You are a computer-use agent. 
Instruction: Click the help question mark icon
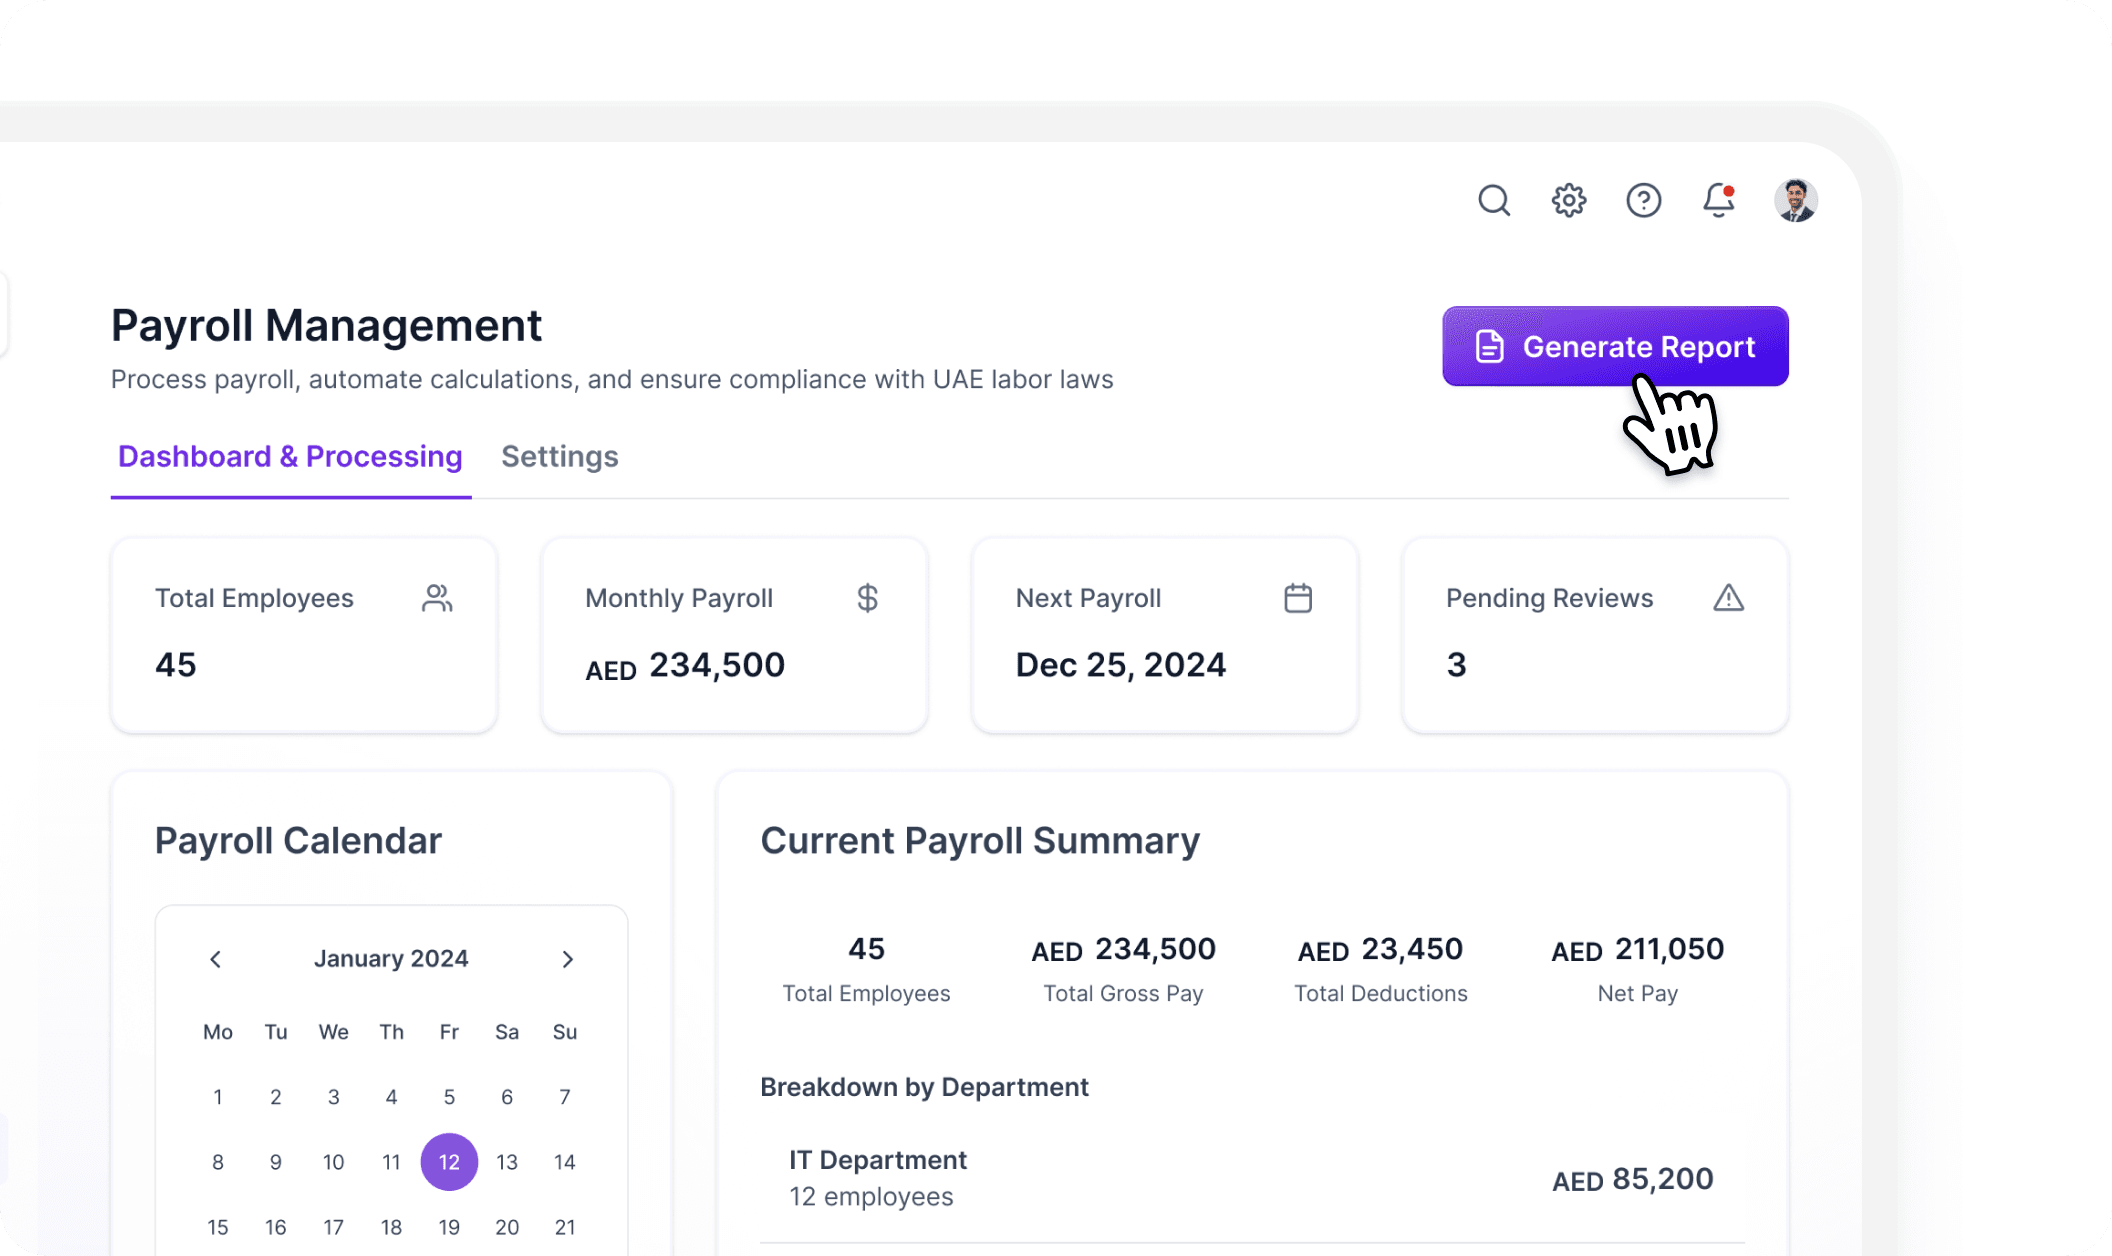pos(1644,201)
